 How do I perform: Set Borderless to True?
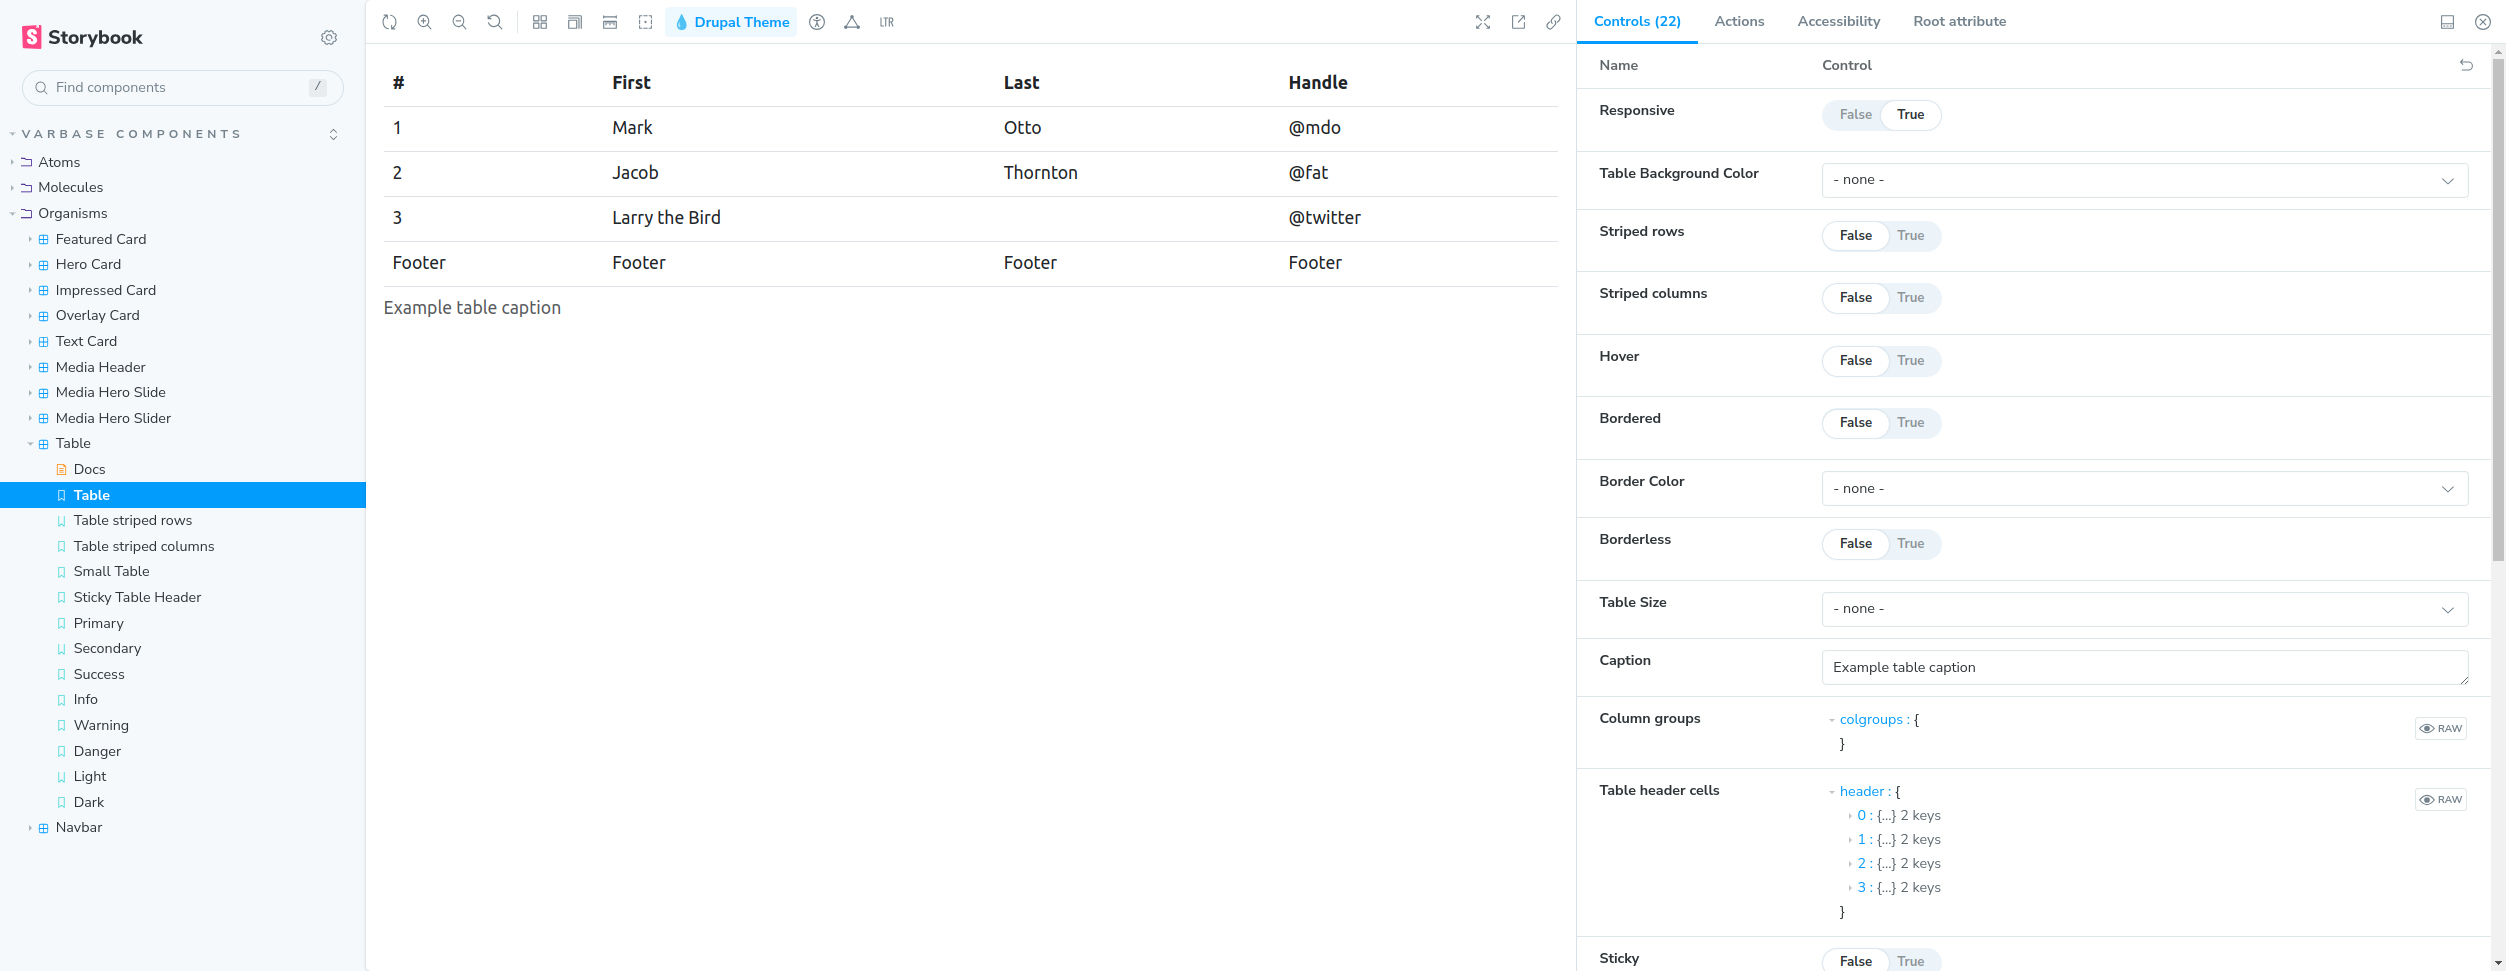pyautogui.click(x=1910, y=544)
